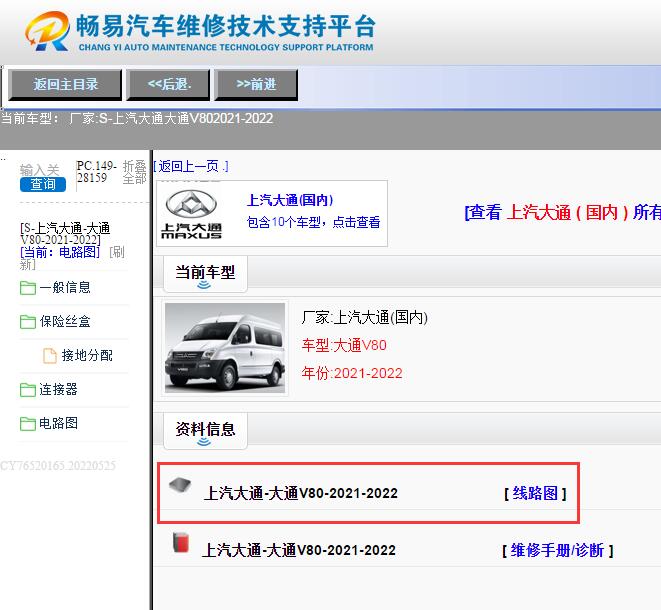The height and width of the screenshot is (610, 661).
Task: Go forward with the >>前进 button
Action: (256, 85)
